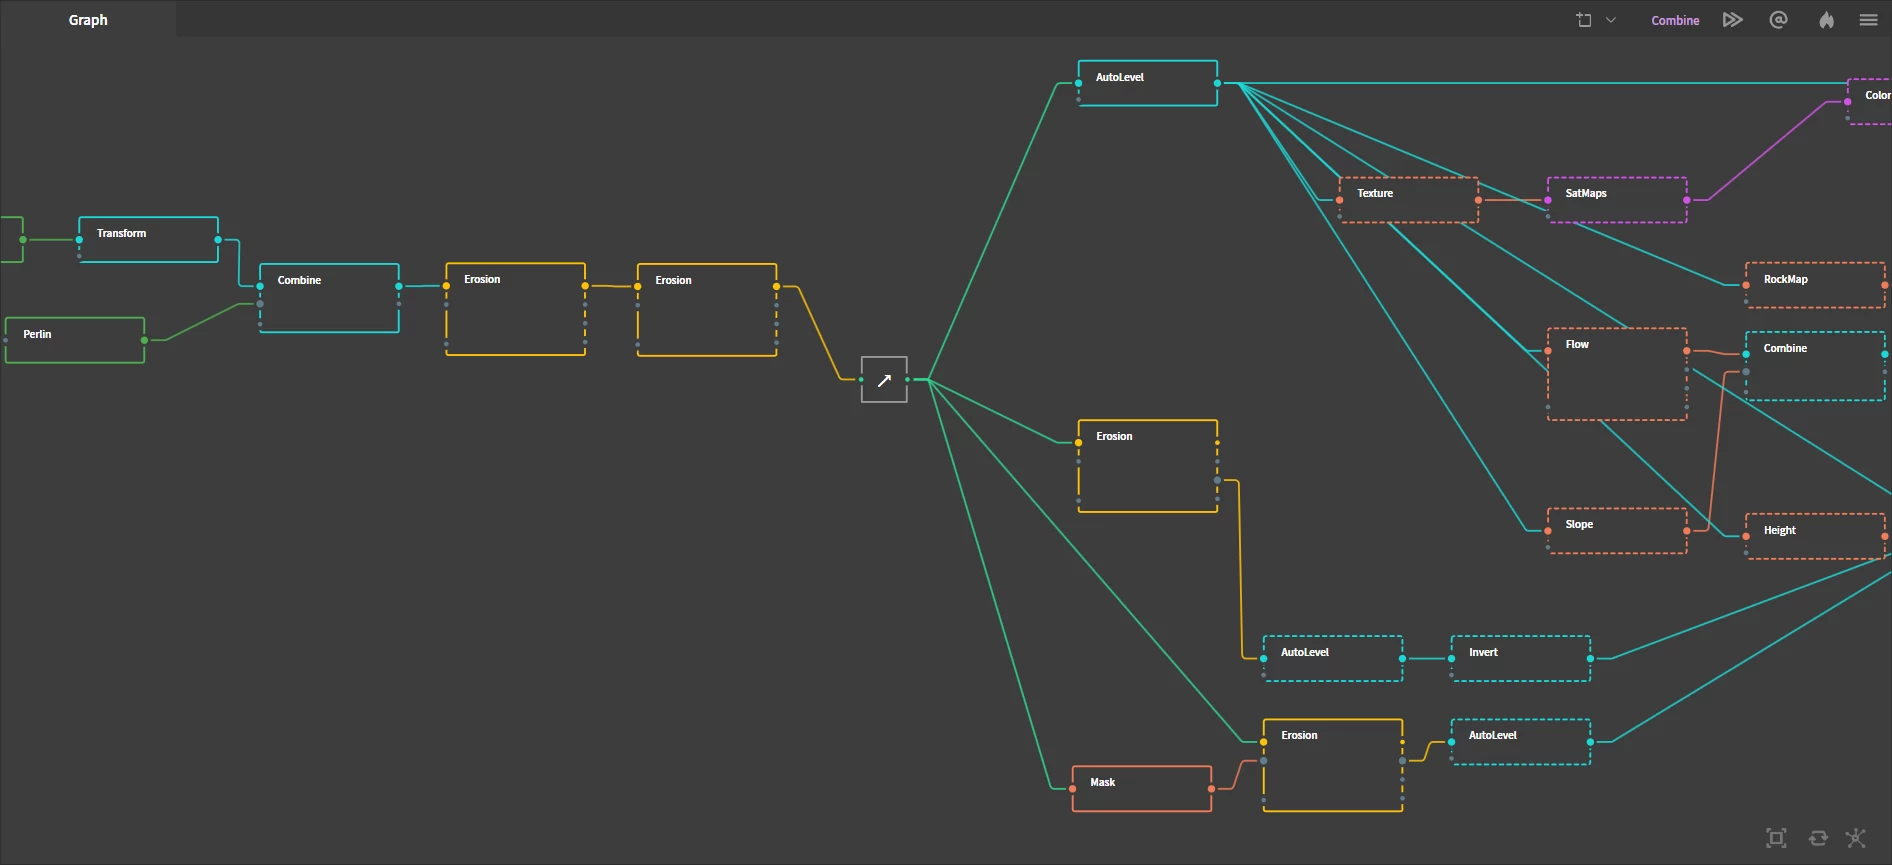The height and width of the screenshot is (865, 1892).
Task: Click the purple Combine label in the top toolbar
Action: [x=1675, y=20]
